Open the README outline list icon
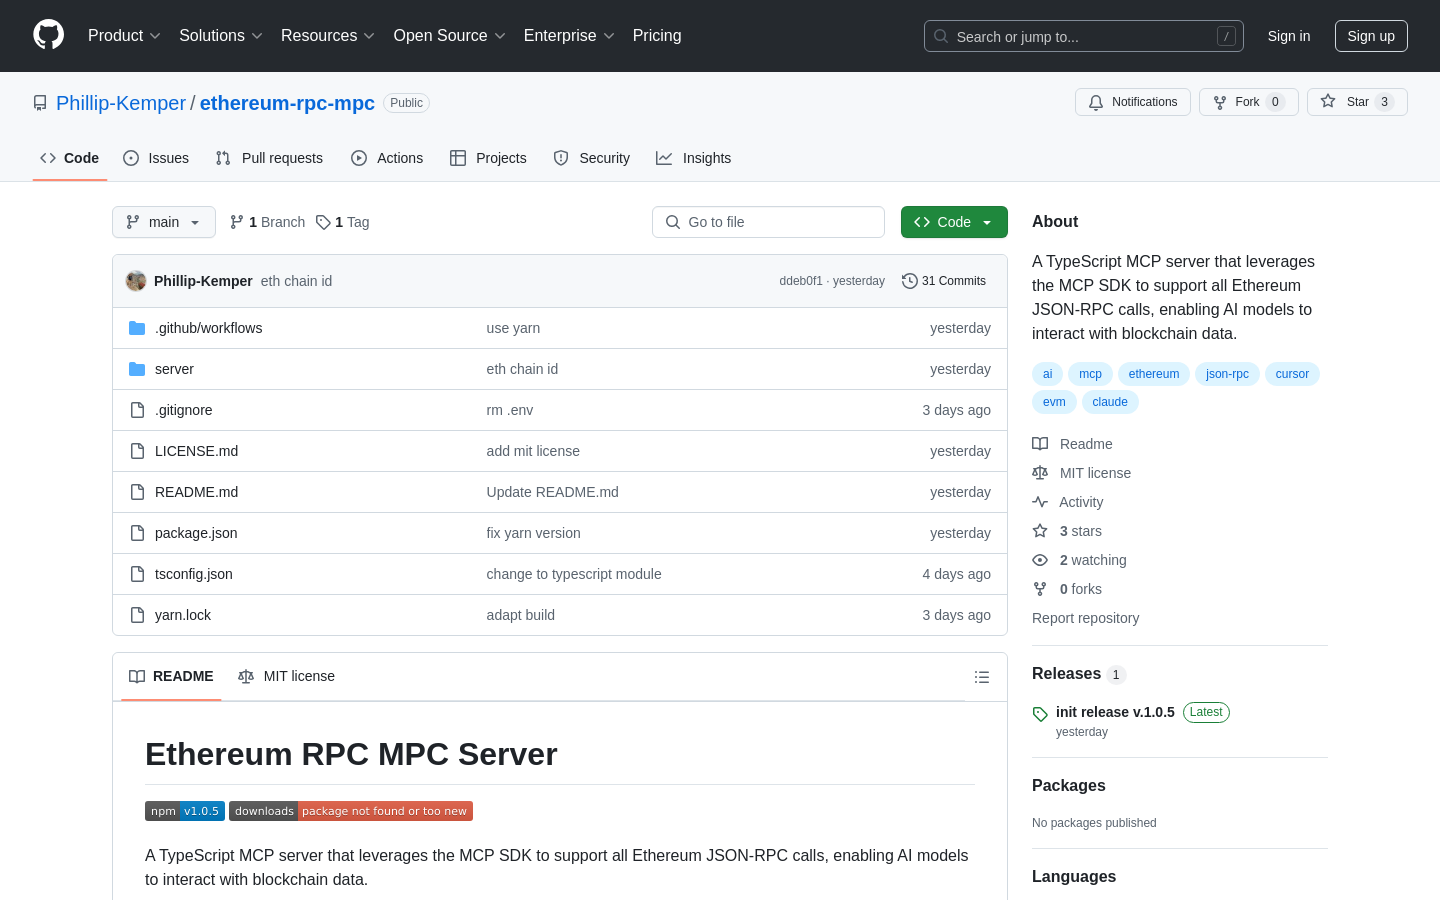The width and height of the screenshot is (1440, 900). pos(982,677)
